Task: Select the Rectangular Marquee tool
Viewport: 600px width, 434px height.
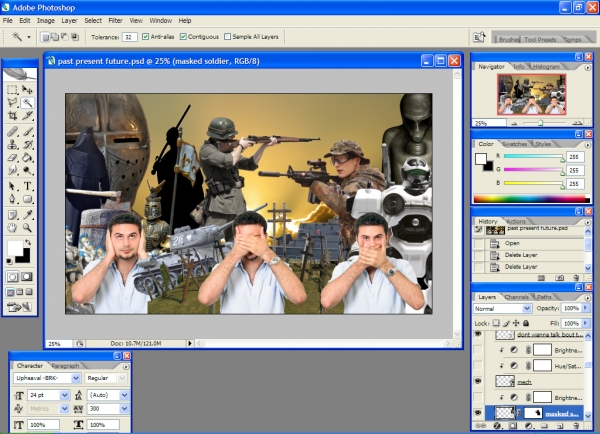Action: [12, 90]
